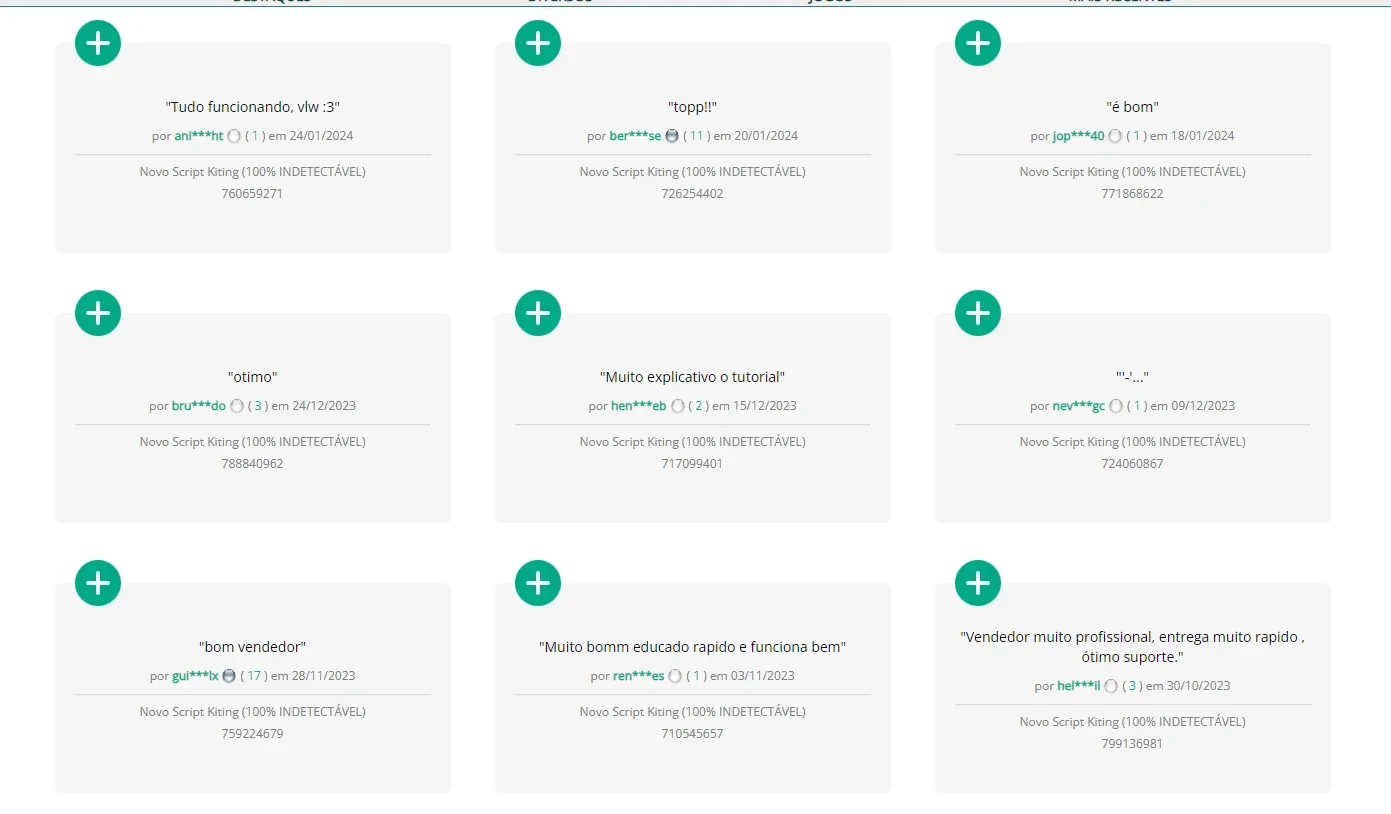Click green plus icon on "Muito explicativo o tutorial" review

click(x=538, y=313)
